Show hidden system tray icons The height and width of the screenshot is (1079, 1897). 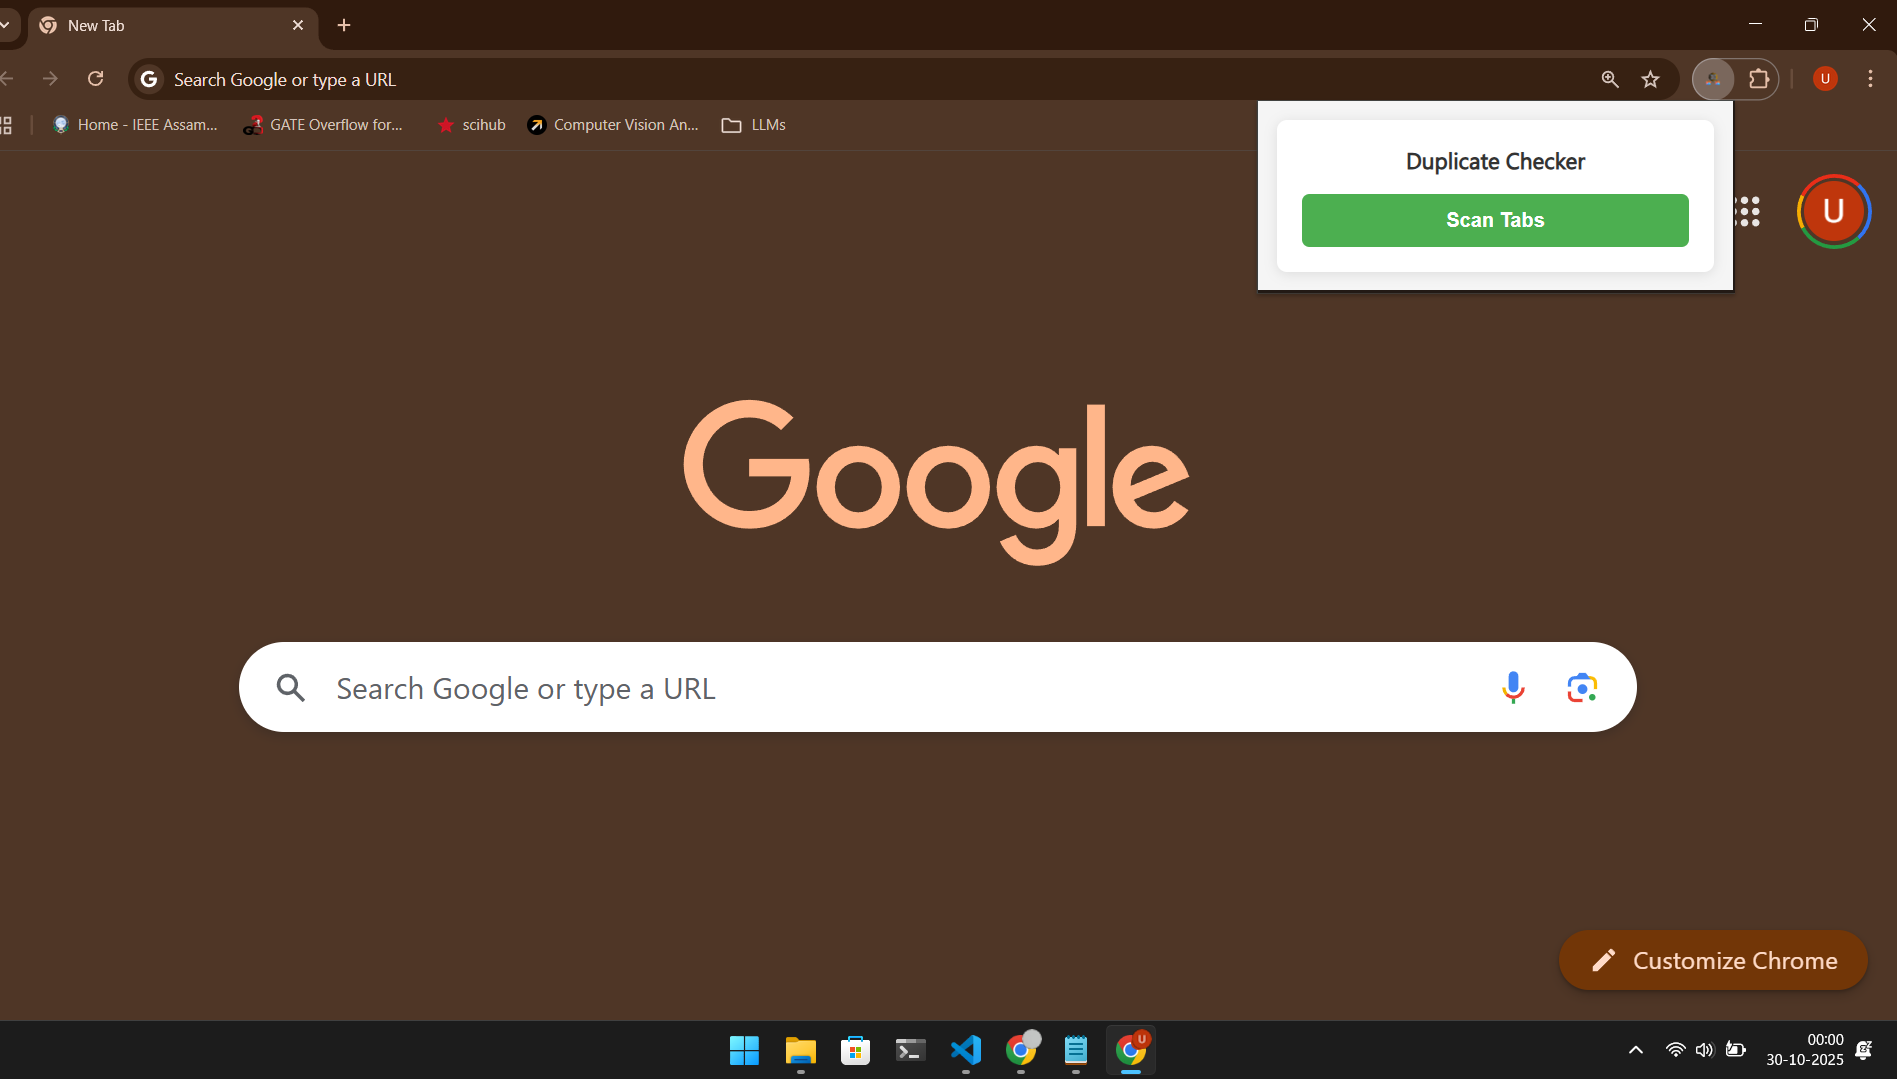(x=1636, y=1050)
